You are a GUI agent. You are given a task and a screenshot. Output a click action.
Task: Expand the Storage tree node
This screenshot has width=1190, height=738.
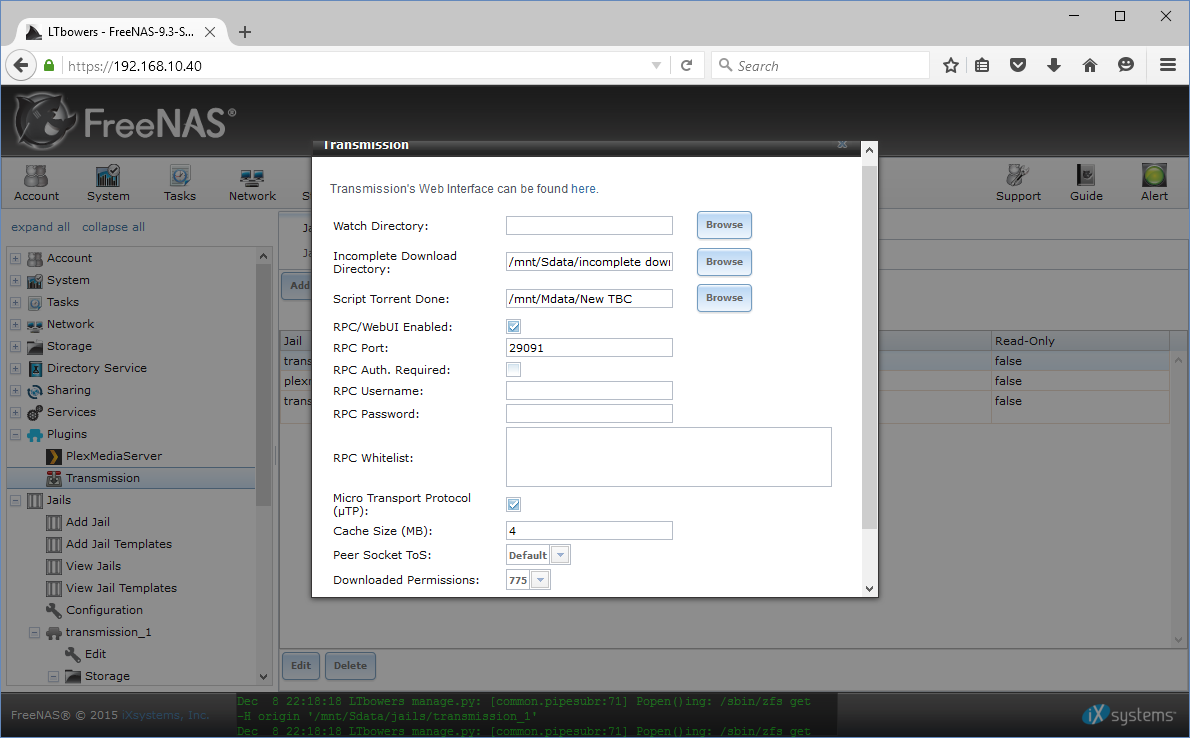click(15, 347)
